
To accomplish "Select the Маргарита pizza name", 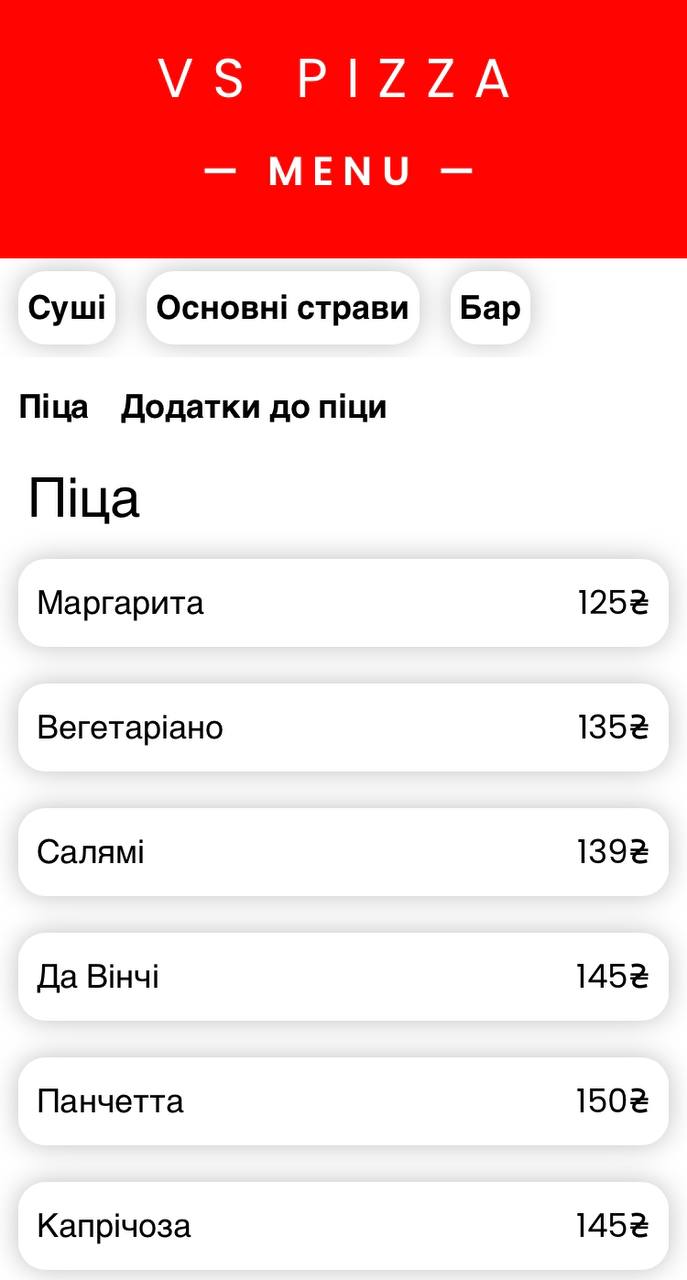I will click(x=120, y=603).
